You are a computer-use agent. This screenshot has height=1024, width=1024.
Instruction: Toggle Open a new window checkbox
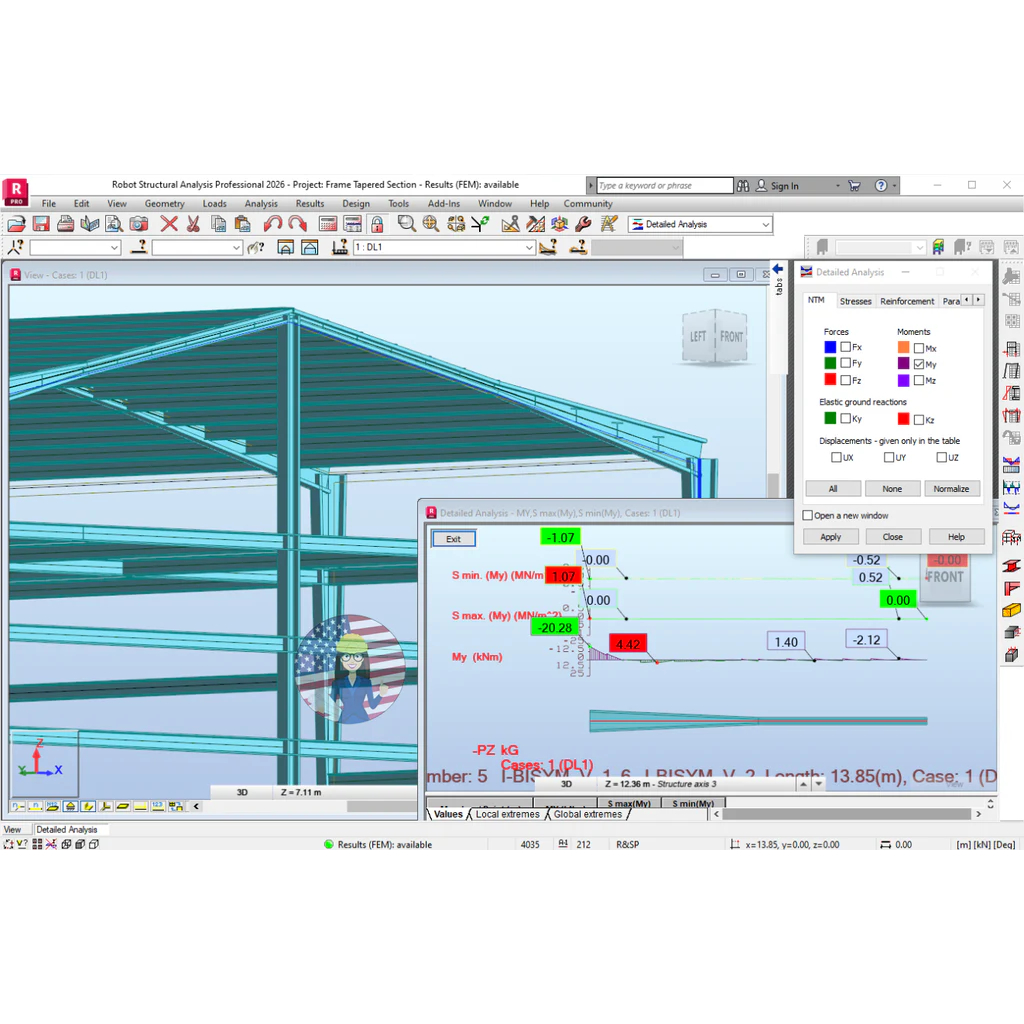(x=808, y=515)
